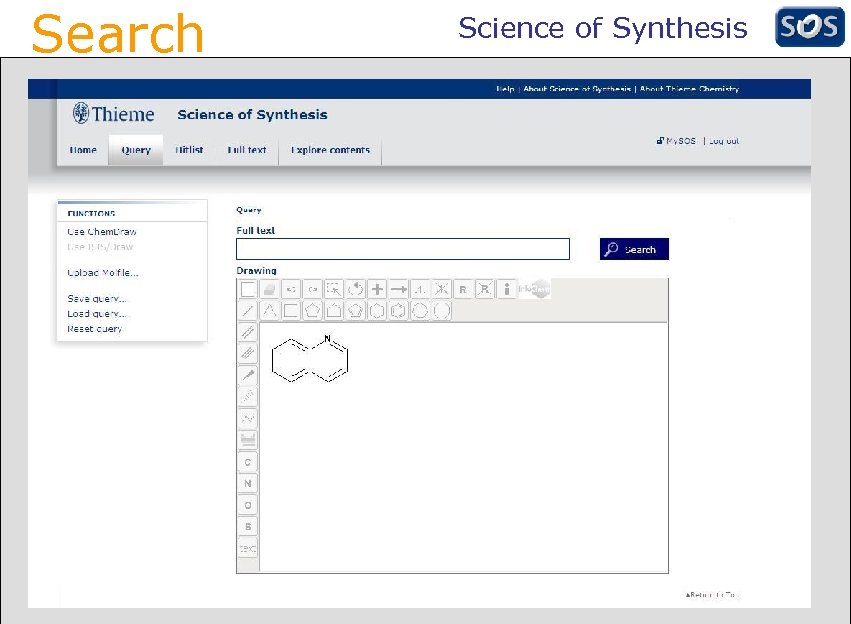Viewport: 851px width, 624px height.
Task: Select the crossed star clean-up icon
Action: 441,289
